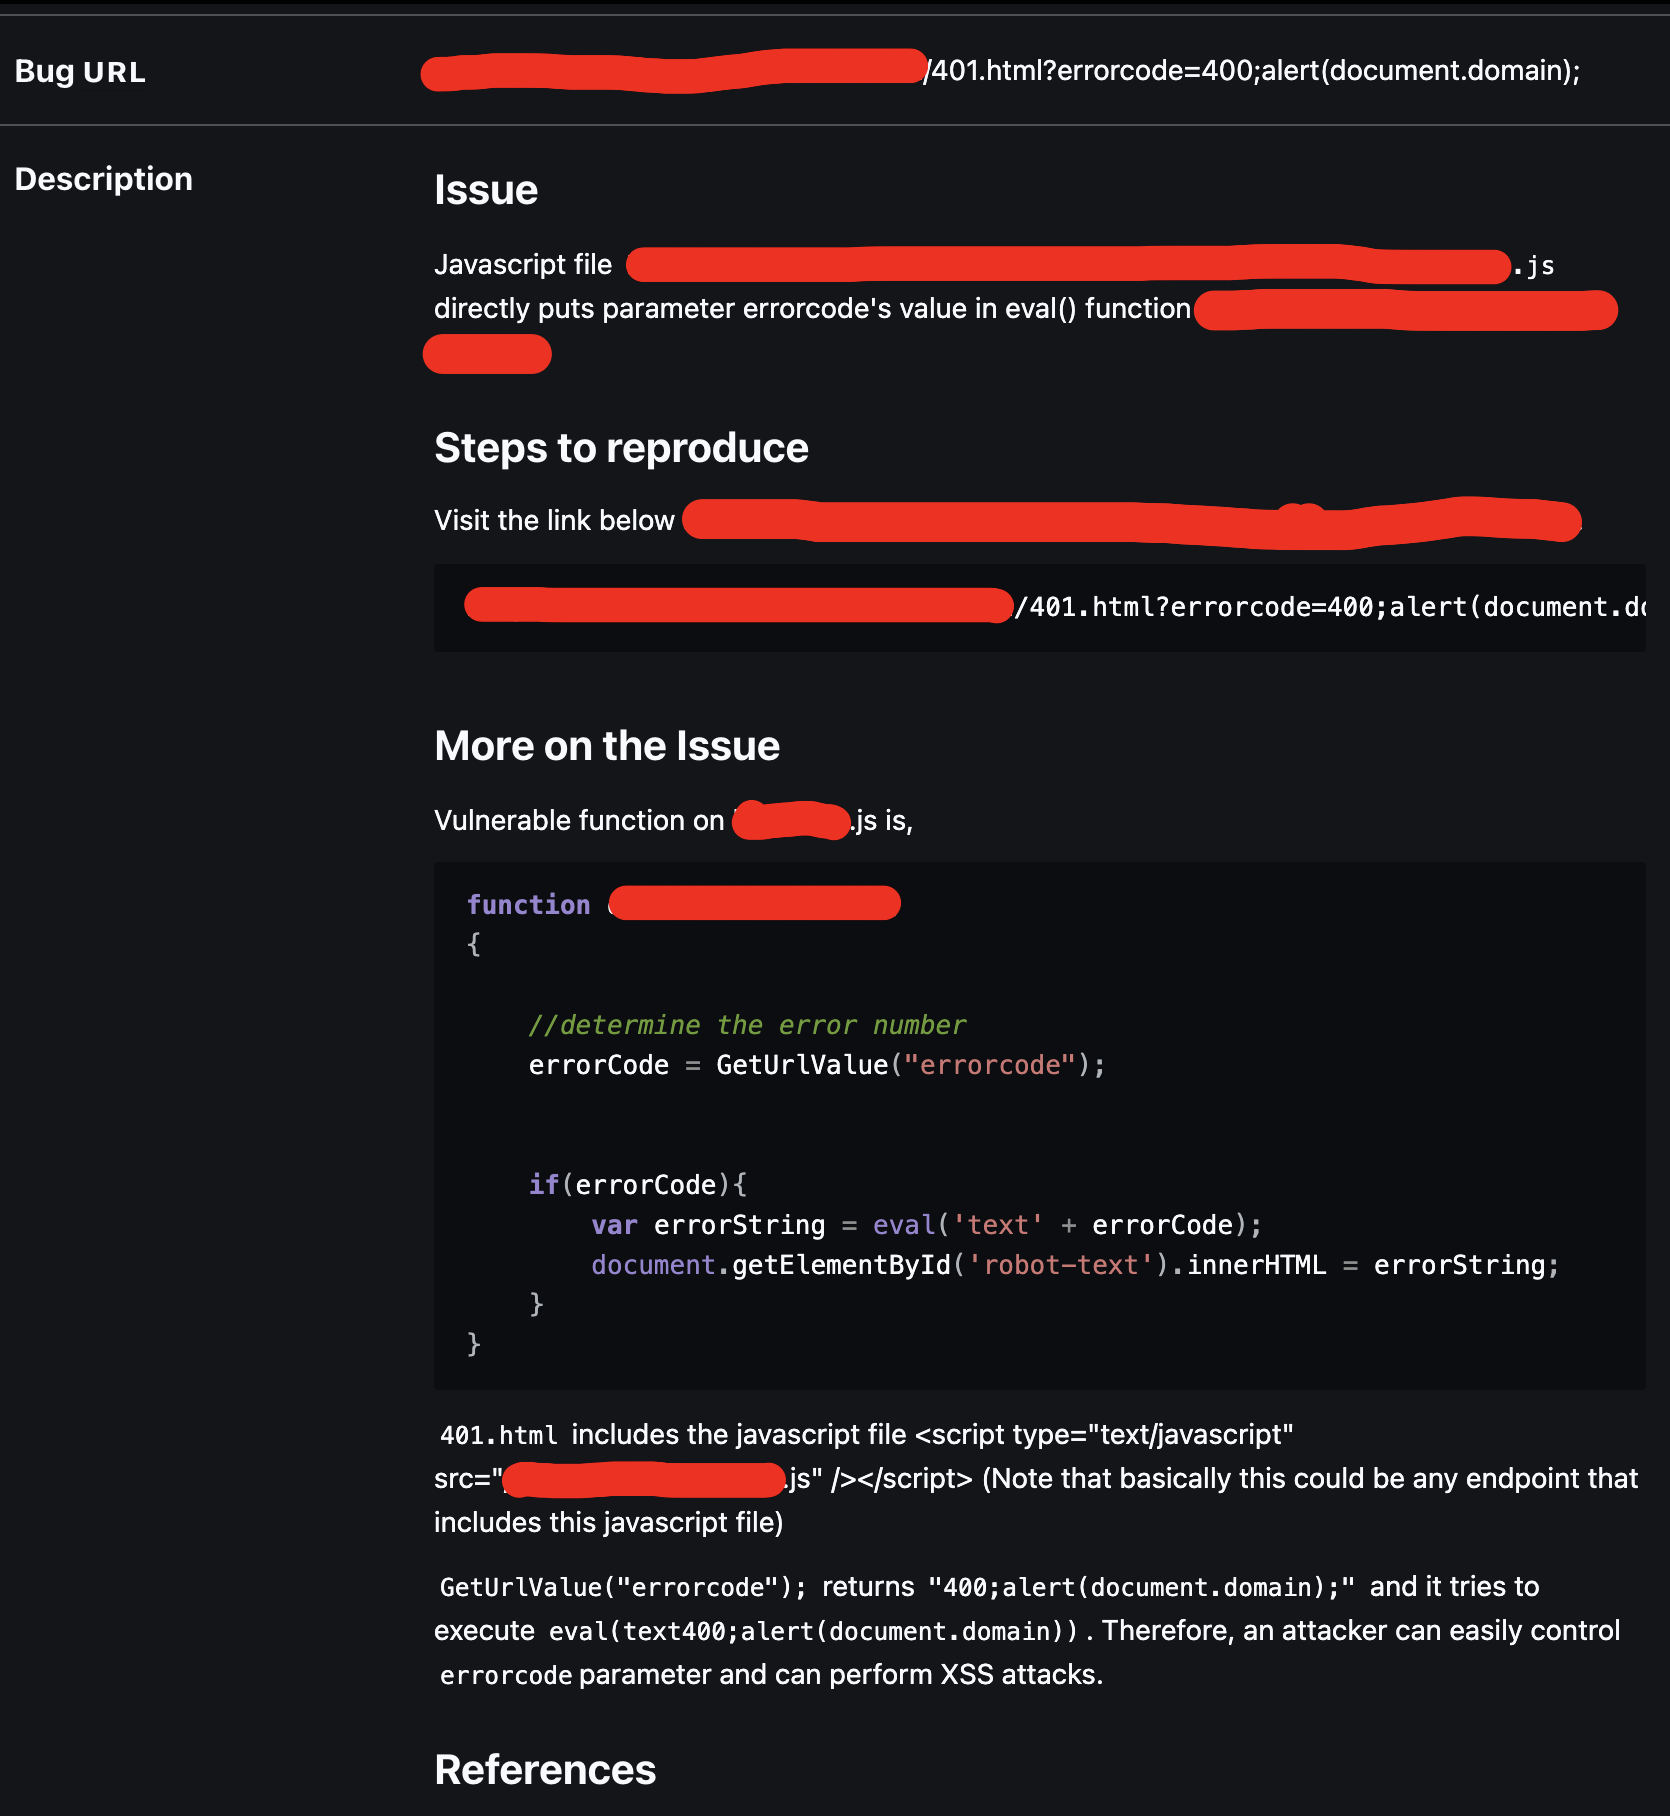Image resolution: width=1670 pixels, height=1816 pixels.
Task: Click the getElementById('robot-text') line
Action: (x=1075, y=1265)
